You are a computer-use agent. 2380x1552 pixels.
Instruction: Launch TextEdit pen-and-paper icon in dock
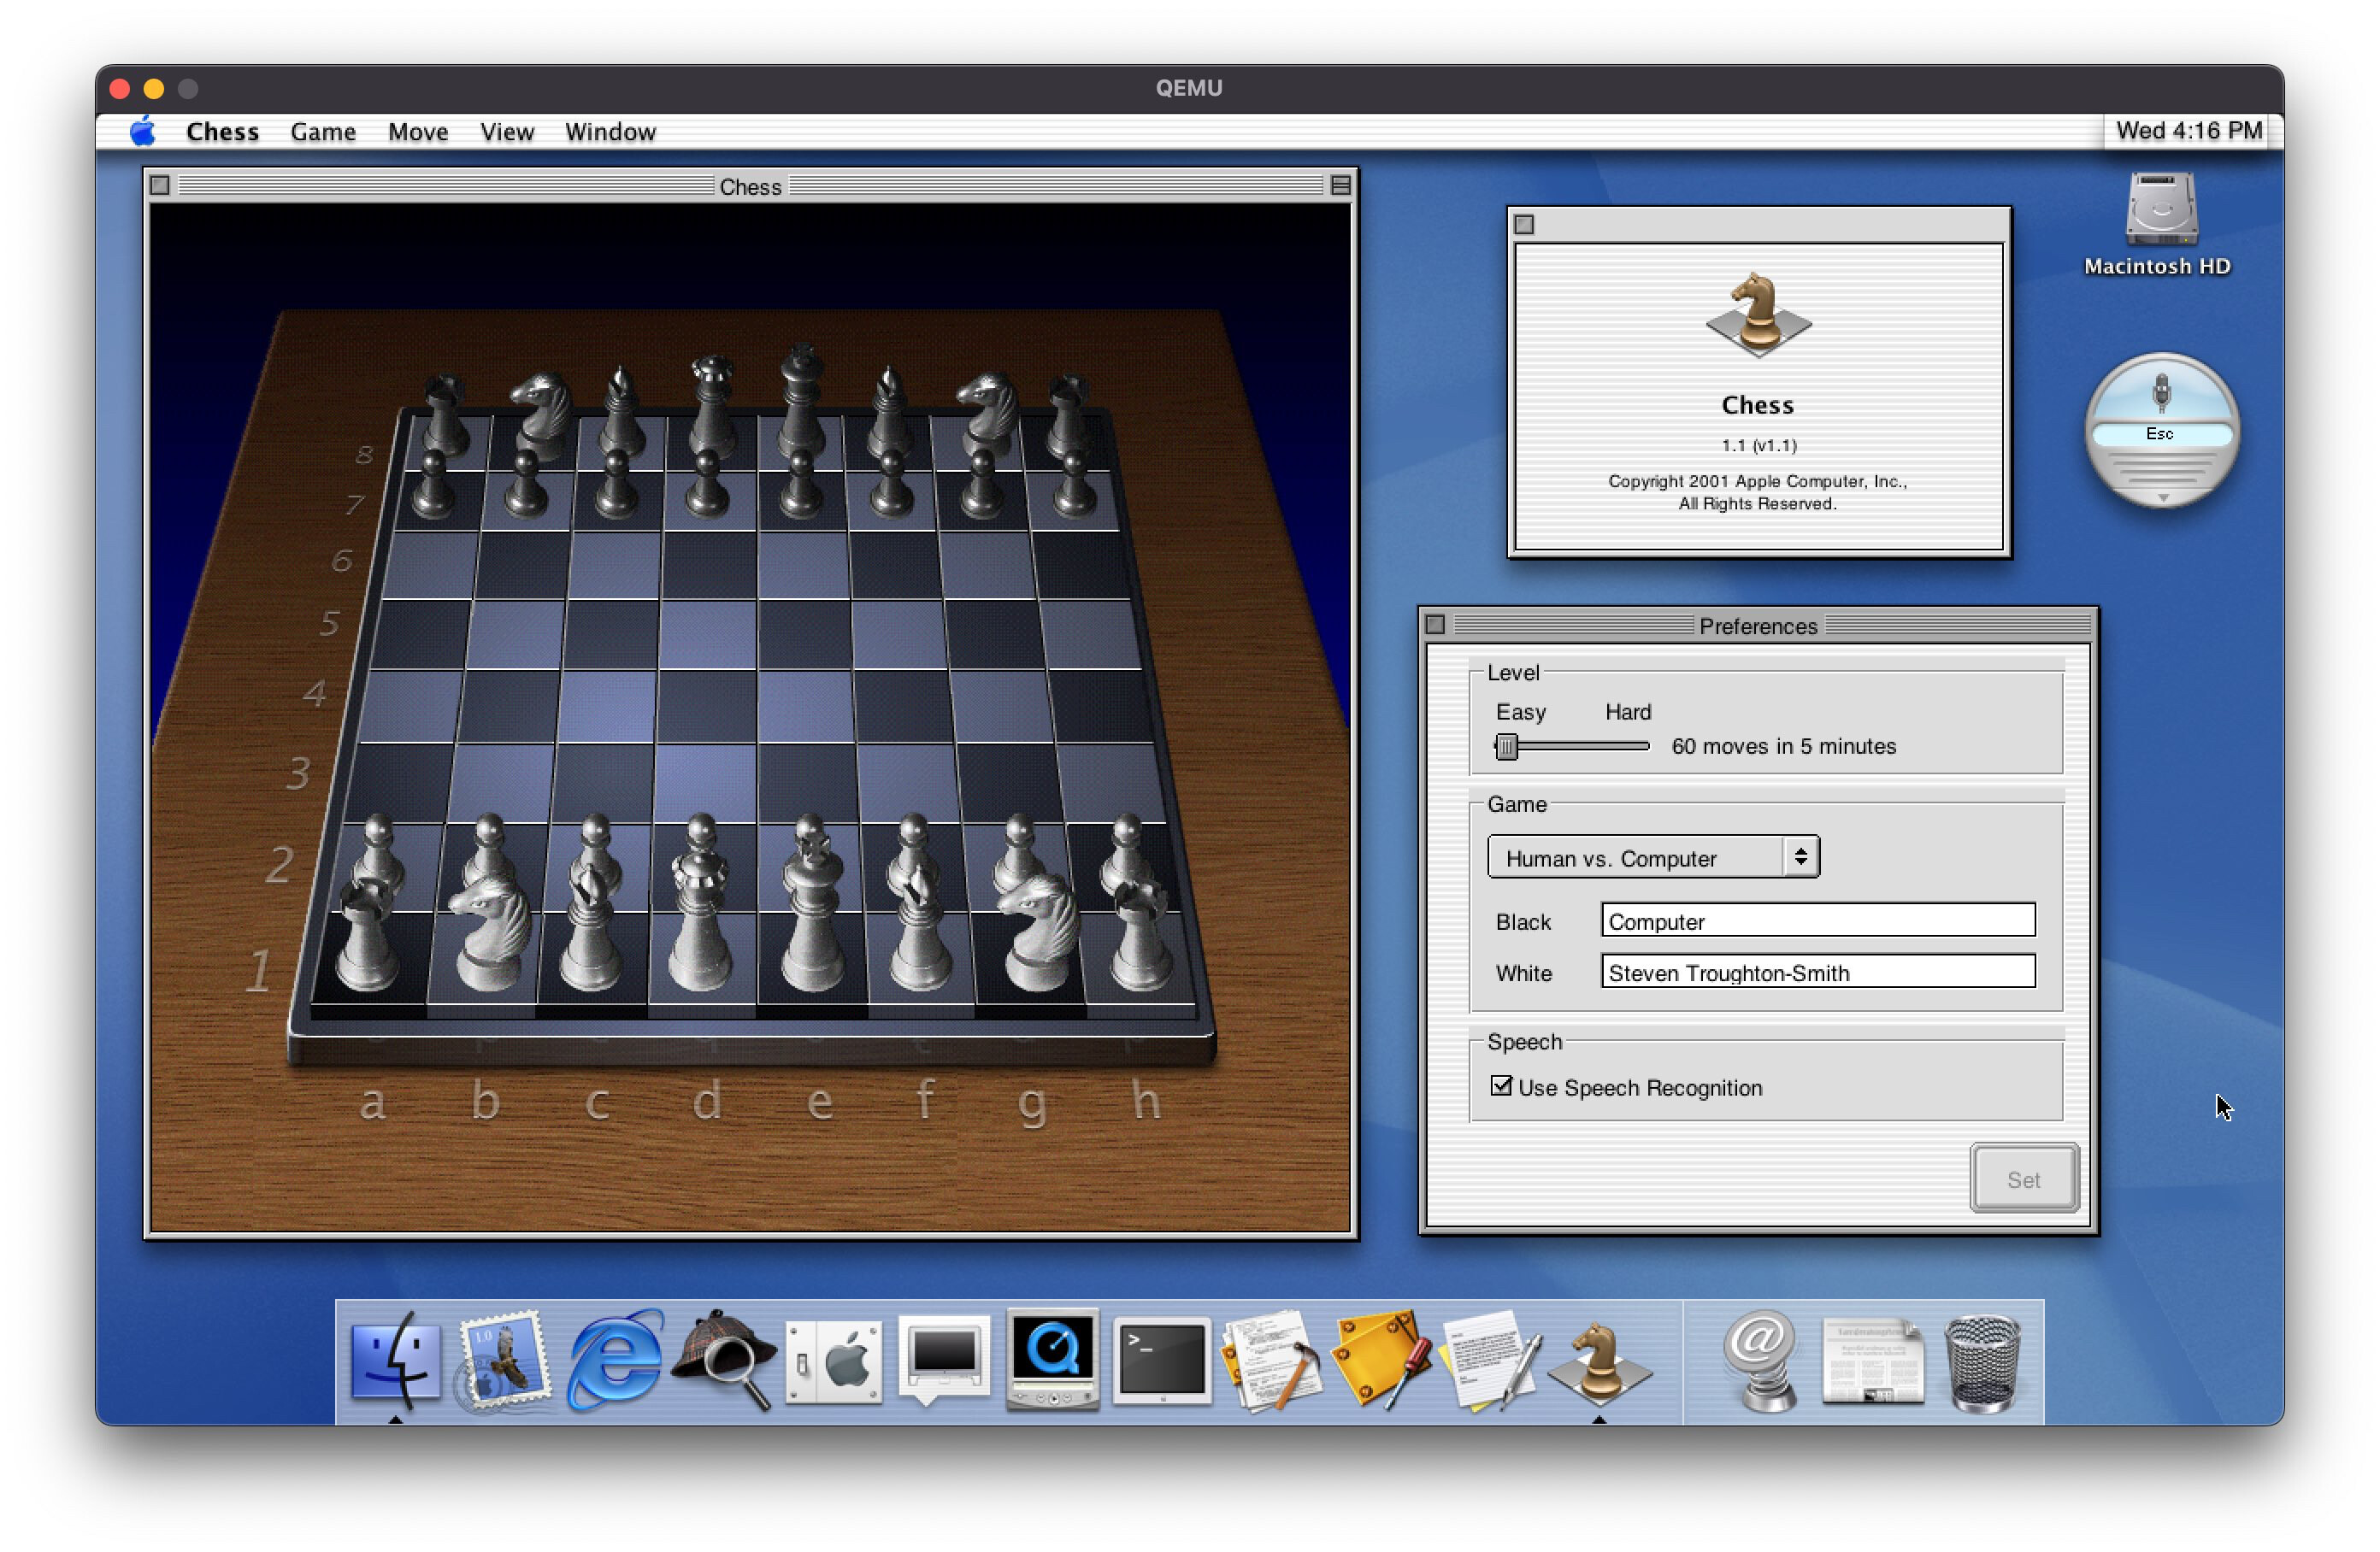(x=1490, y=1361)
